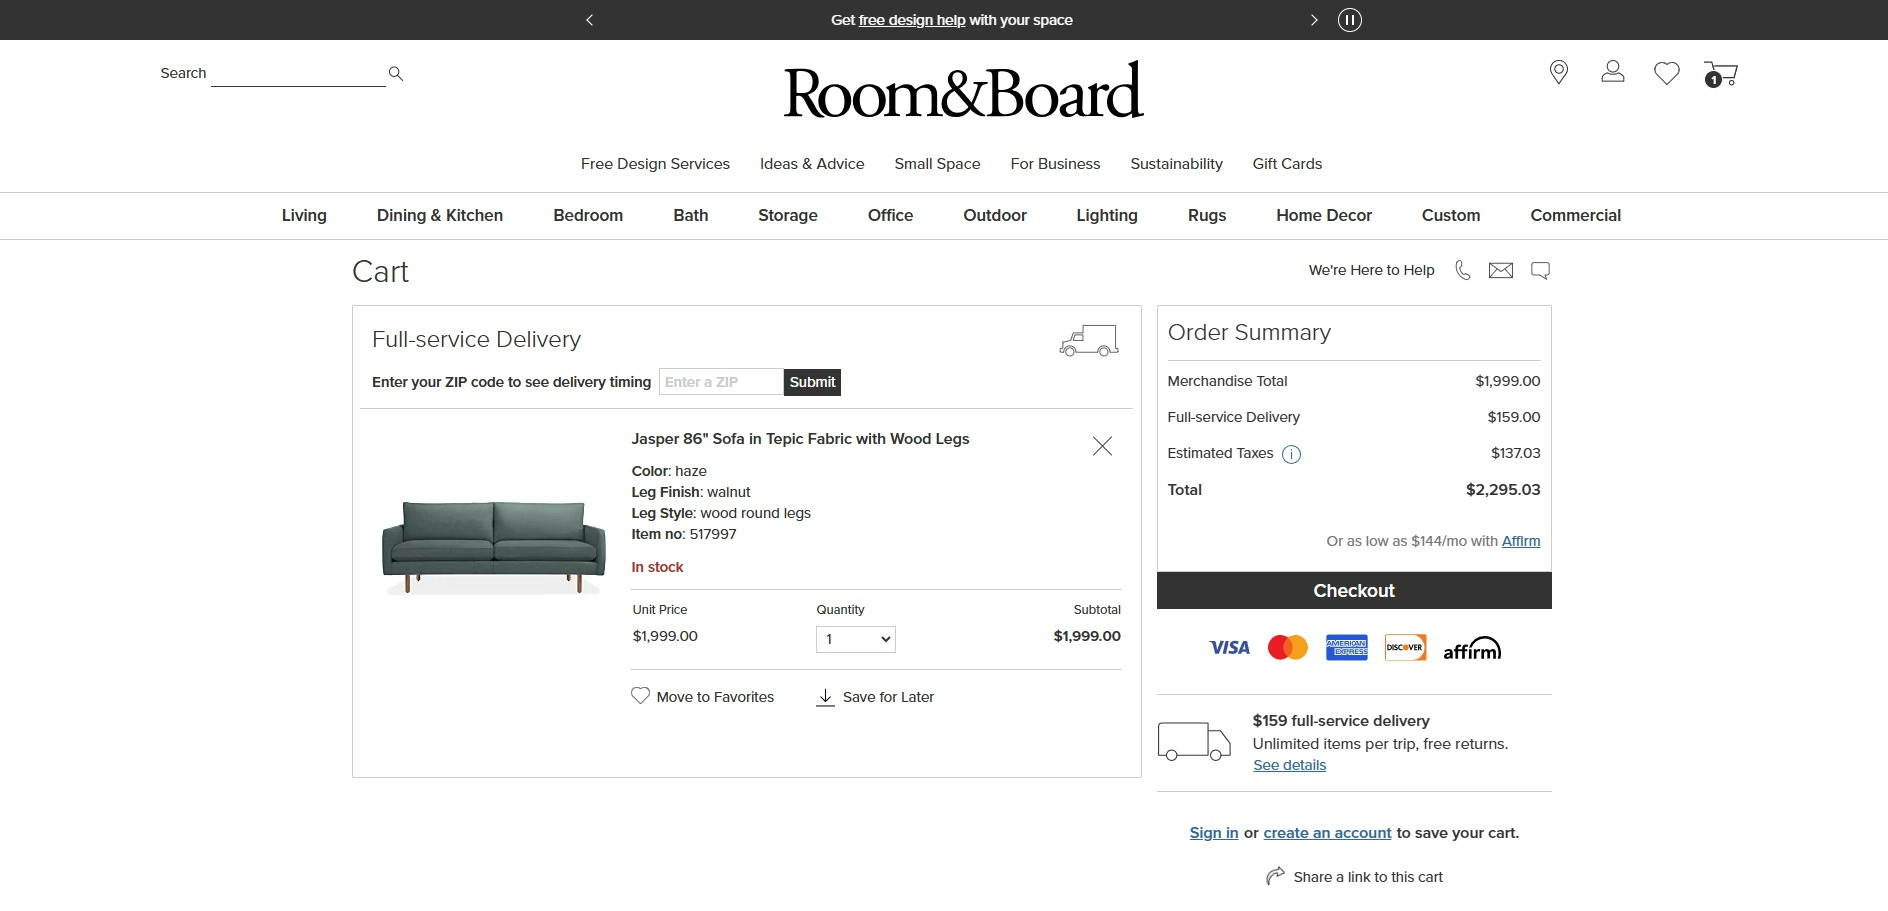Viewport: 1888px width, 911px height.
Task: Click the email envelope icon
Action: (x=1501, y=269)
